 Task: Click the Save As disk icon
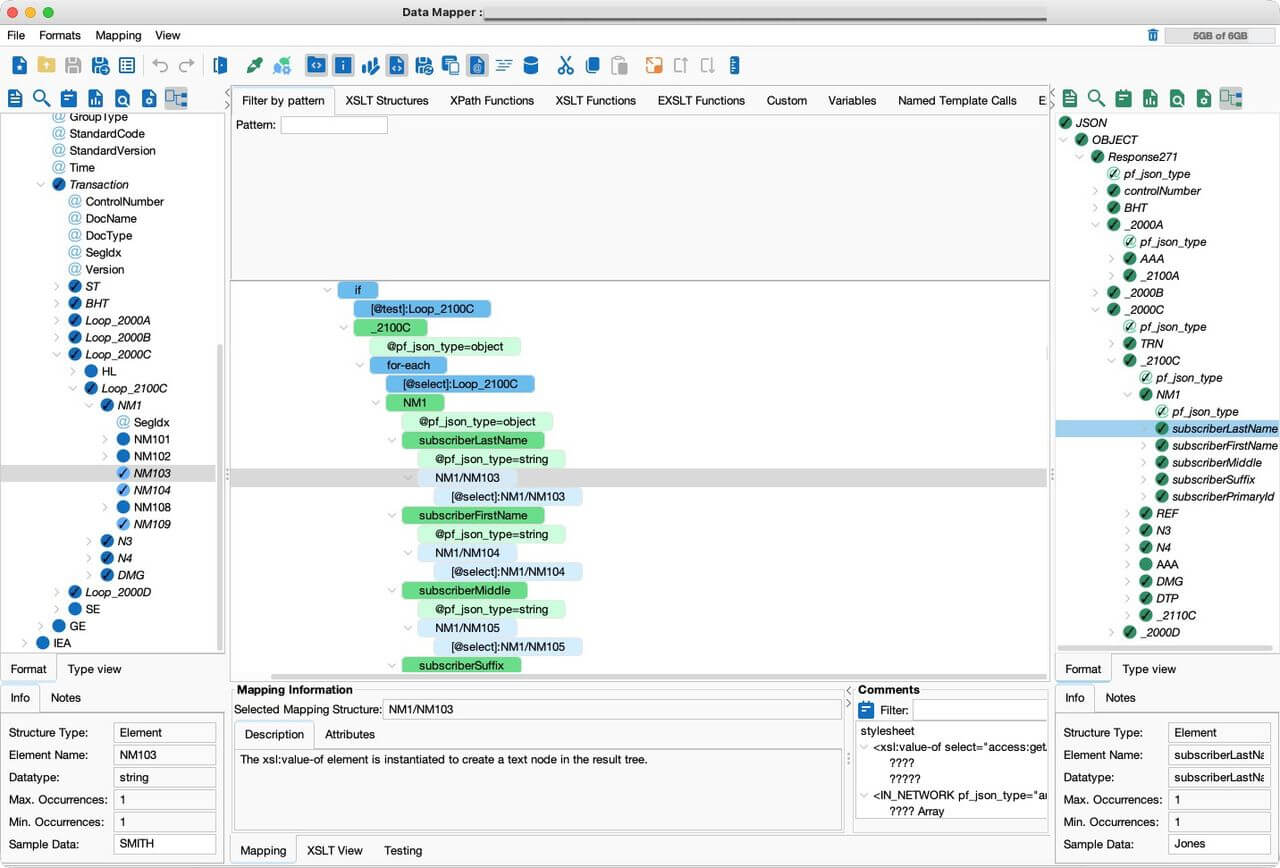click(100, 65)
